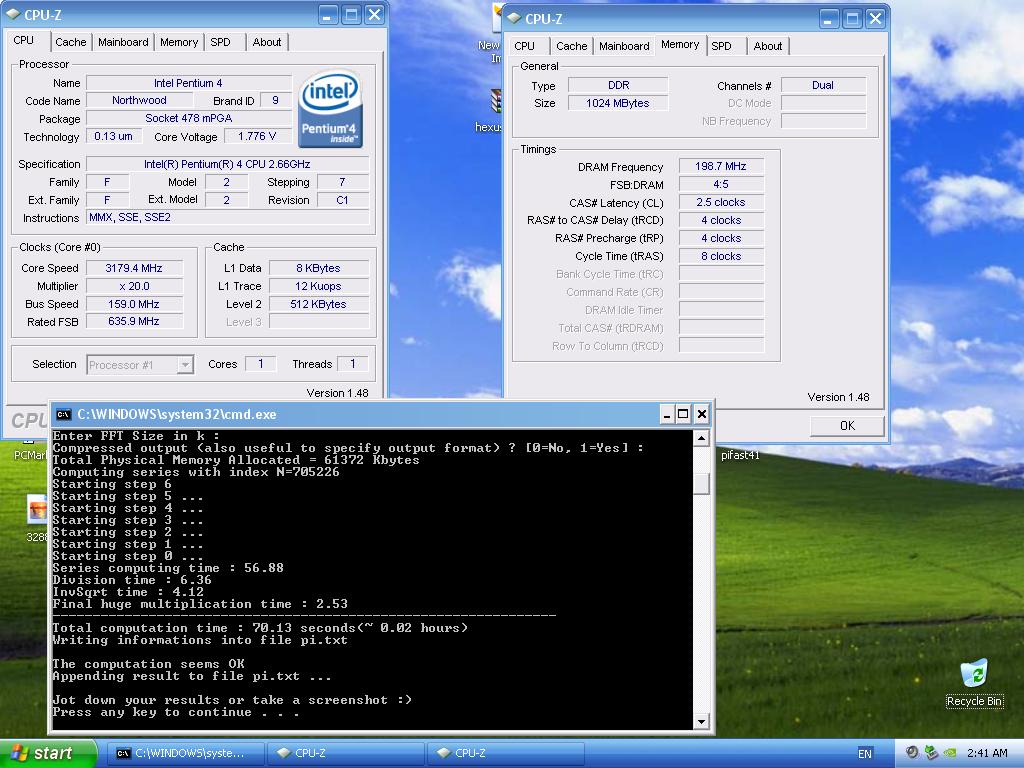Click the Memory Type DDR field
This screenshot has width=1024, height=768.
[x=617, y=85]
